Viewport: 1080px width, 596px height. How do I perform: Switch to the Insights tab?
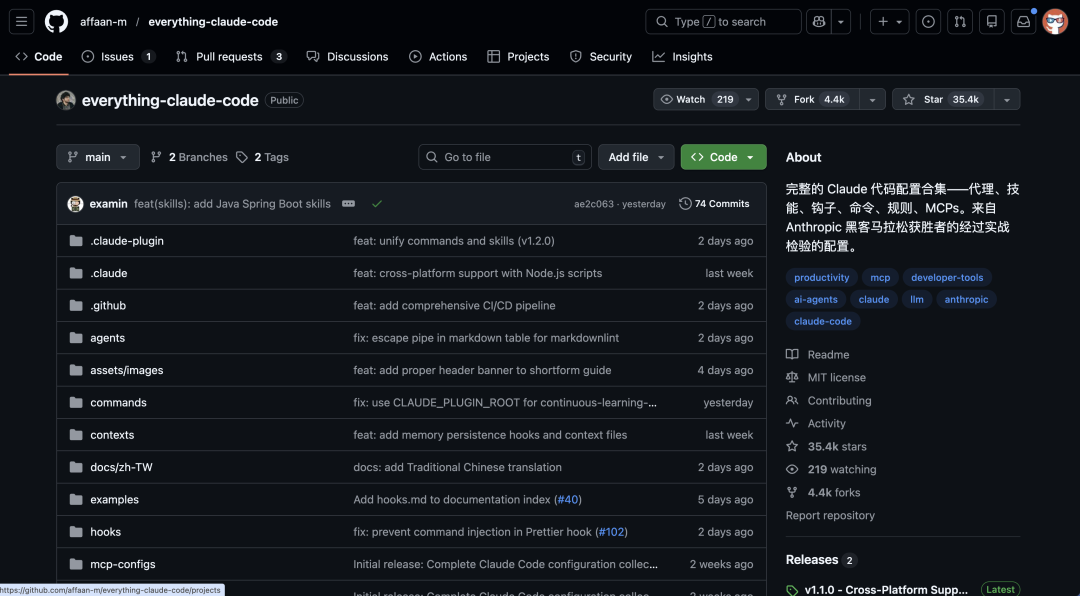pyautogui.click(x=682, y=57)
